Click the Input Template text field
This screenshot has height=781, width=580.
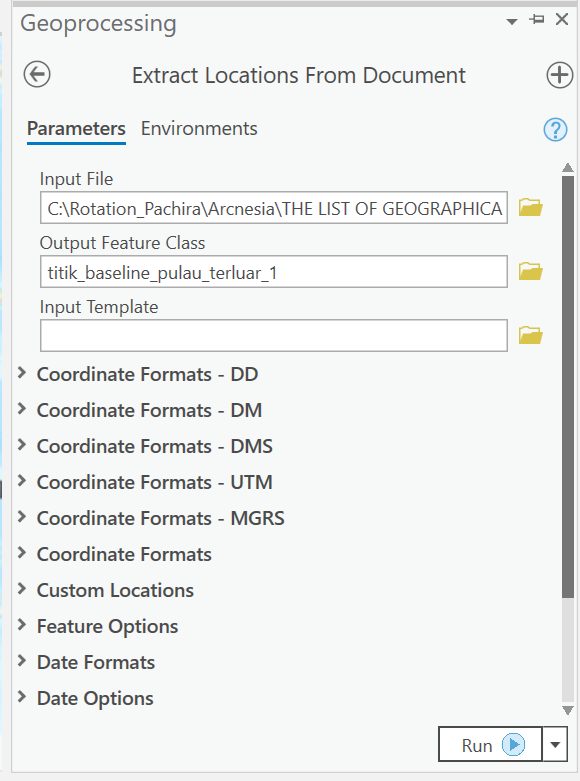pos(274,335)
